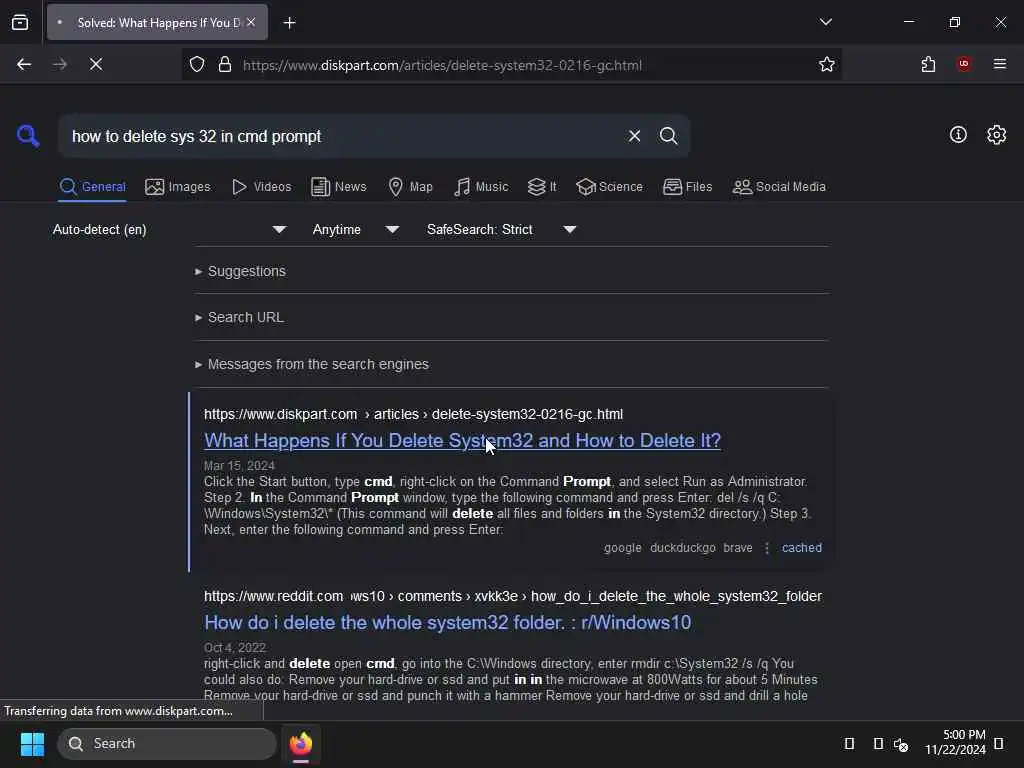Open the cached link of diskpart result
The height and width of the screenshot is (768, 1024).
[802, 548]
